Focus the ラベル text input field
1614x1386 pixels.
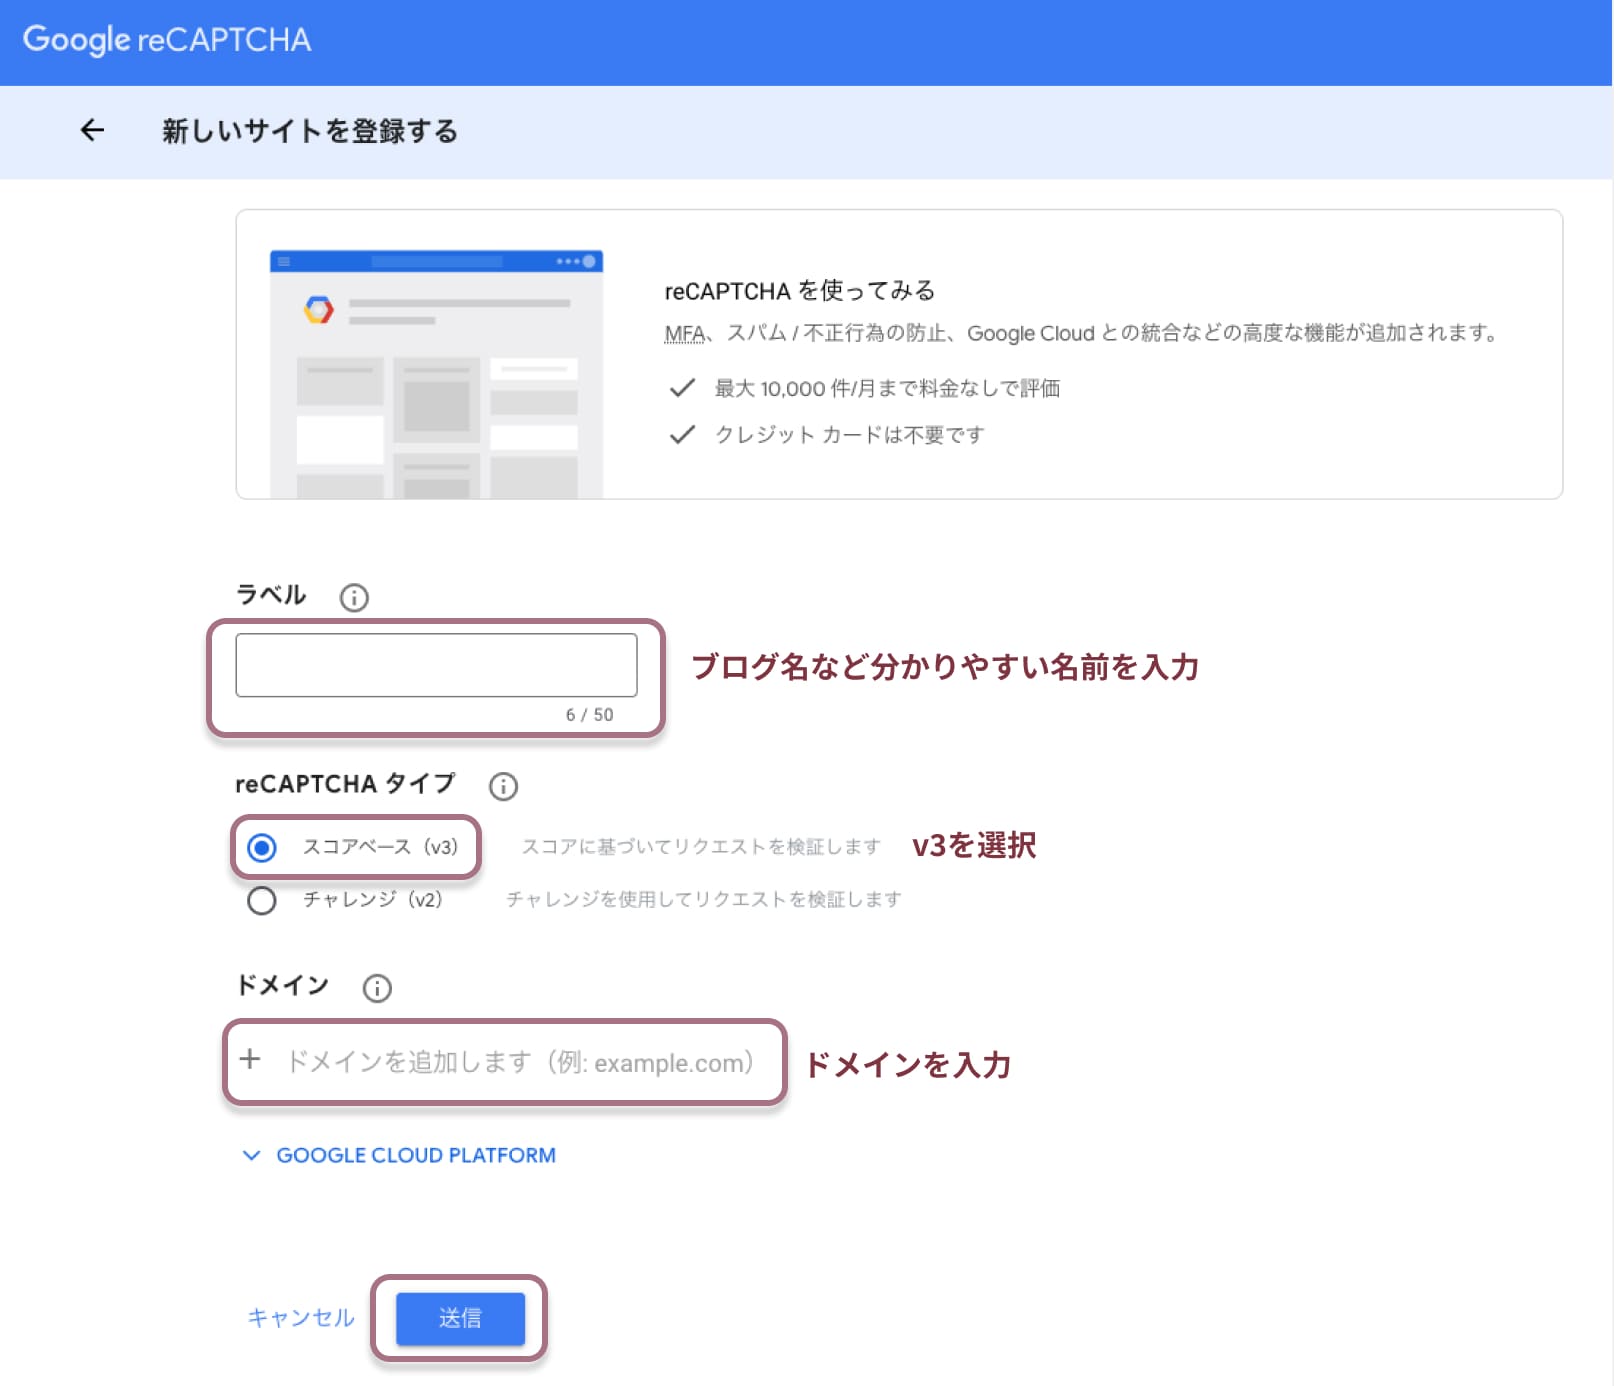click(436, 665)
